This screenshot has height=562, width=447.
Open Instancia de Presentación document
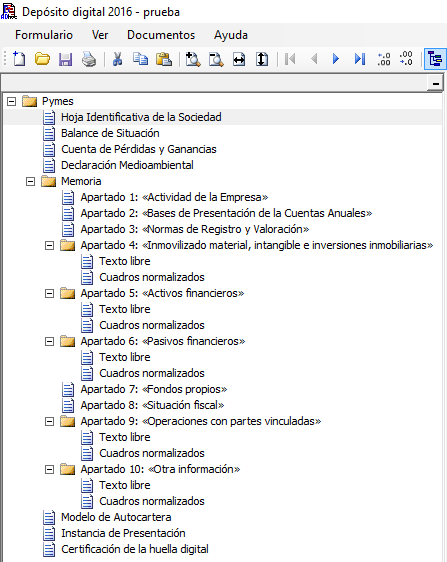123,533
